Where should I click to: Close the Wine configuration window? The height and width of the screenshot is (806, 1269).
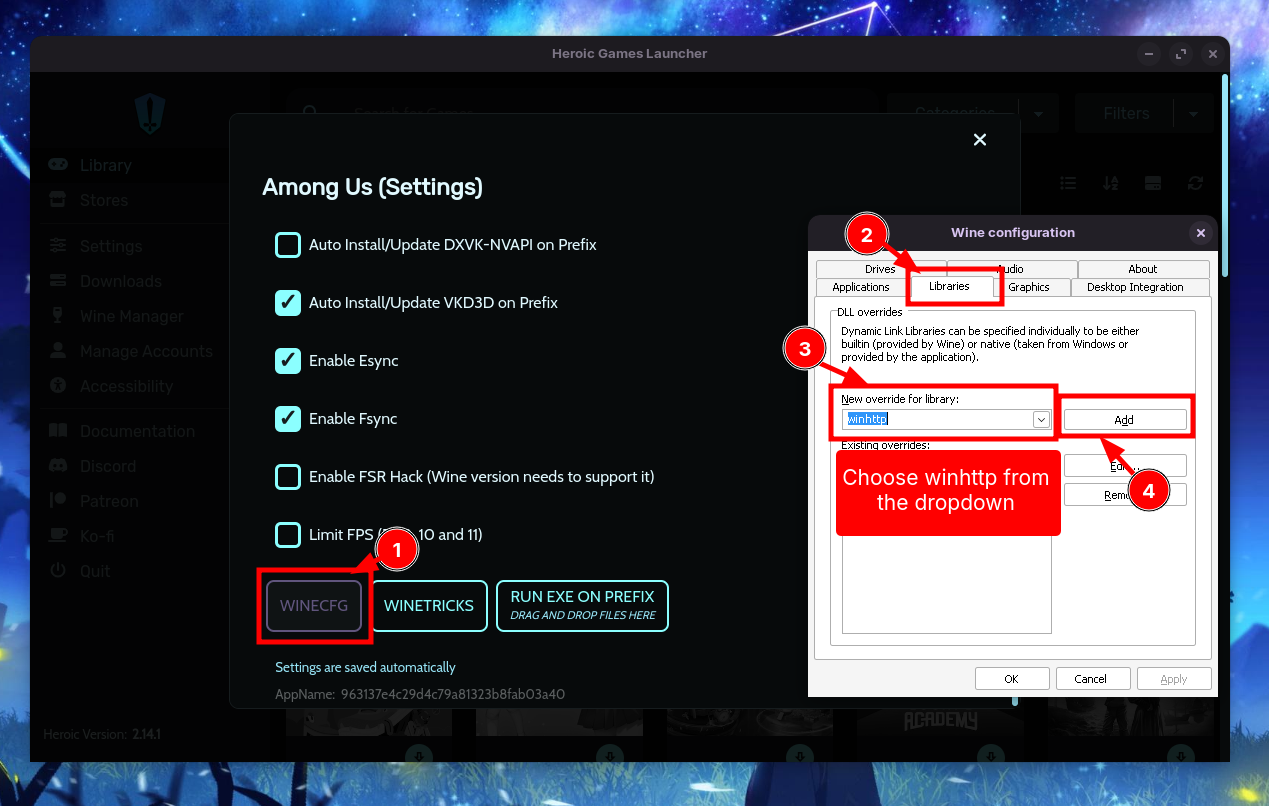point(1201,233)
